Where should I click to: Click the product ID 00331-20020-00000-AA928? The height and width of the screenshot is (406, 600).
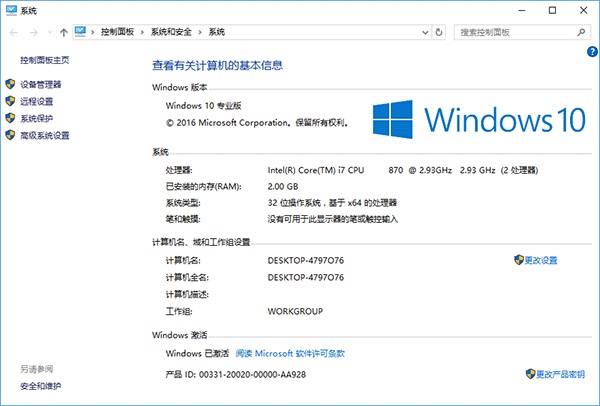(253, 375)
